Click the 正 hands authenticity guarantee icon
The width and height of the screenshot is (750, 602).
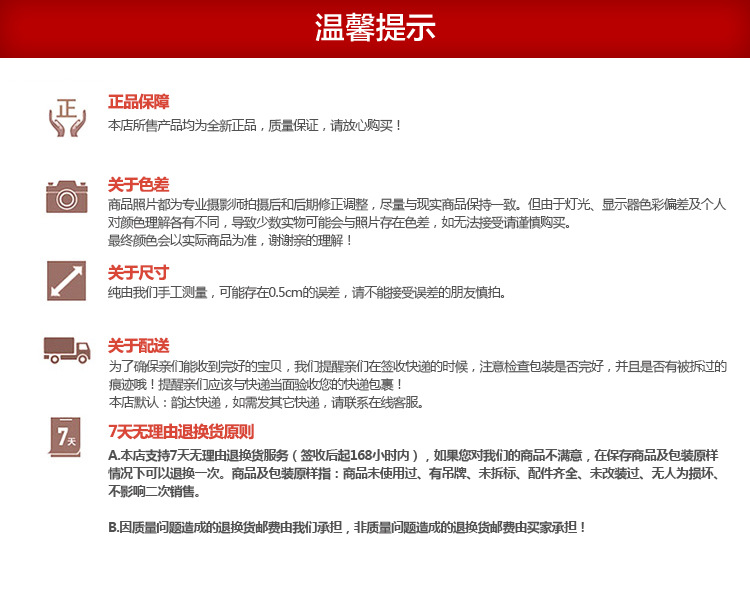click(67, 118)
